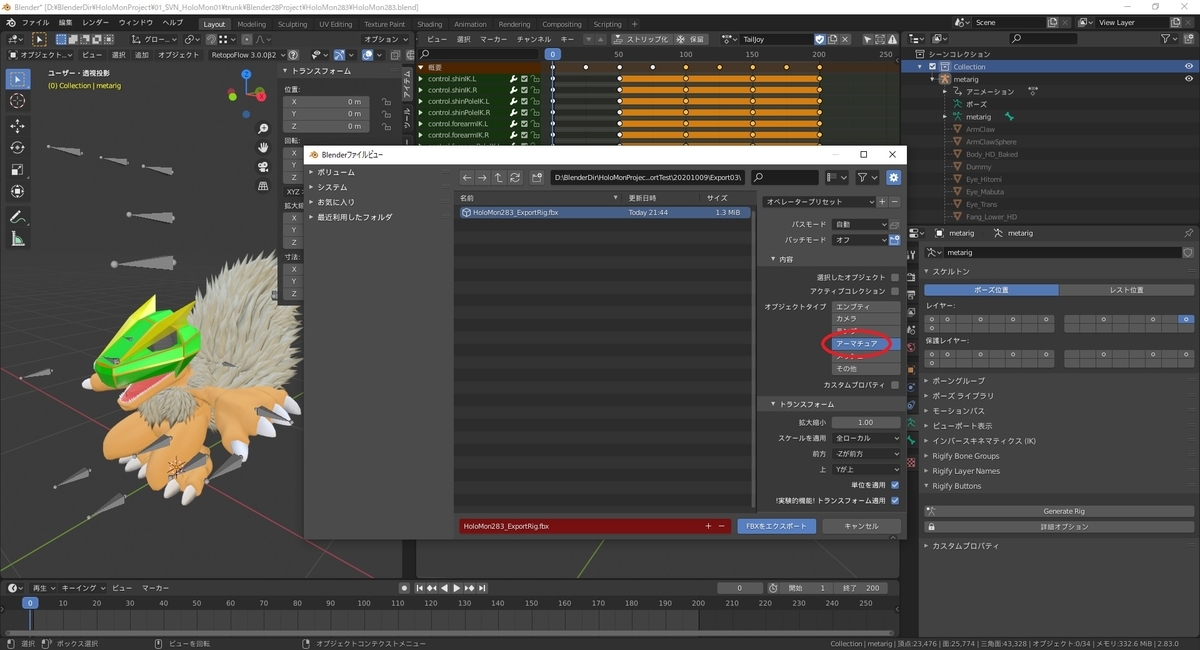Select the Transform tool in viewport toolbar

(17, 192)
